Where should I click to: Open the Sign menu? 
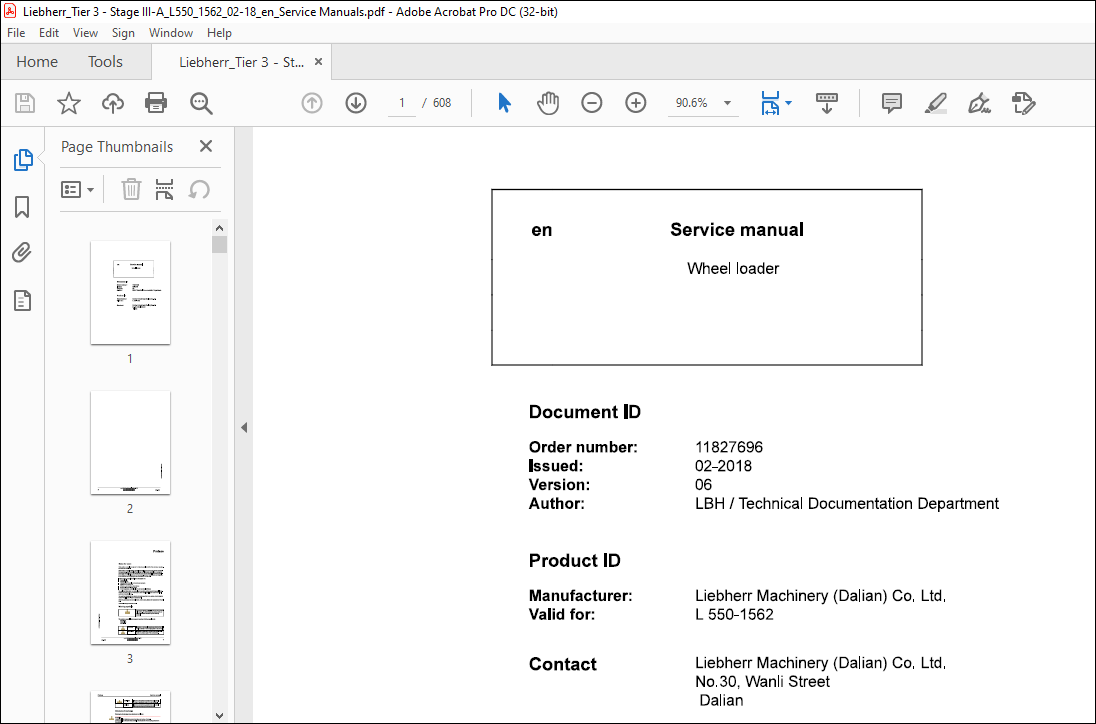pyautogui.click(x=123, y=33)
